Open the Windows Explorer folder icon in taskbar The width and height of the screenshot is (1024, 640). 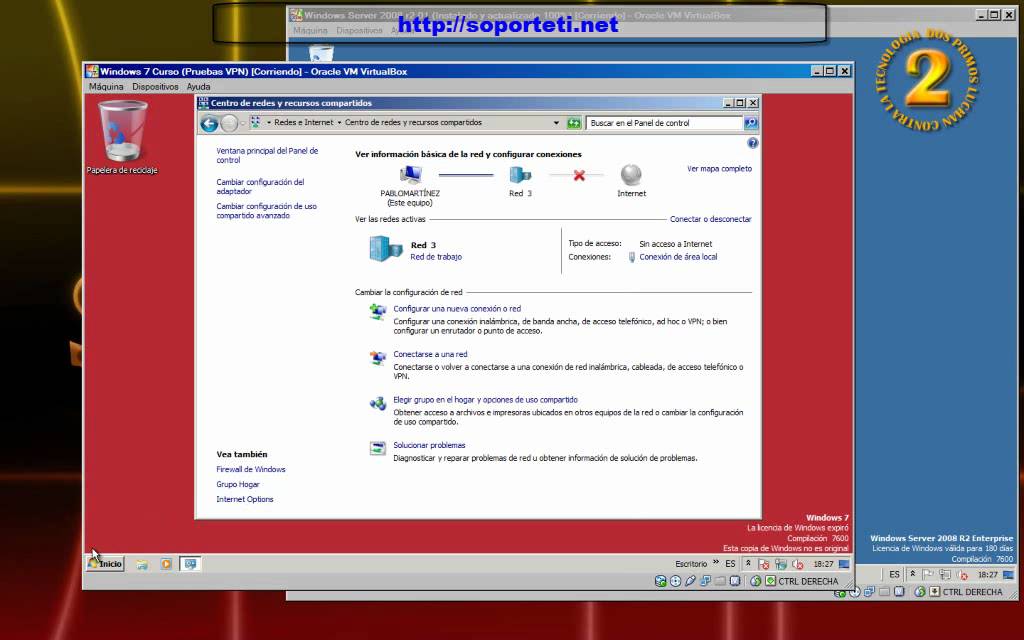[x=142, y=564]
